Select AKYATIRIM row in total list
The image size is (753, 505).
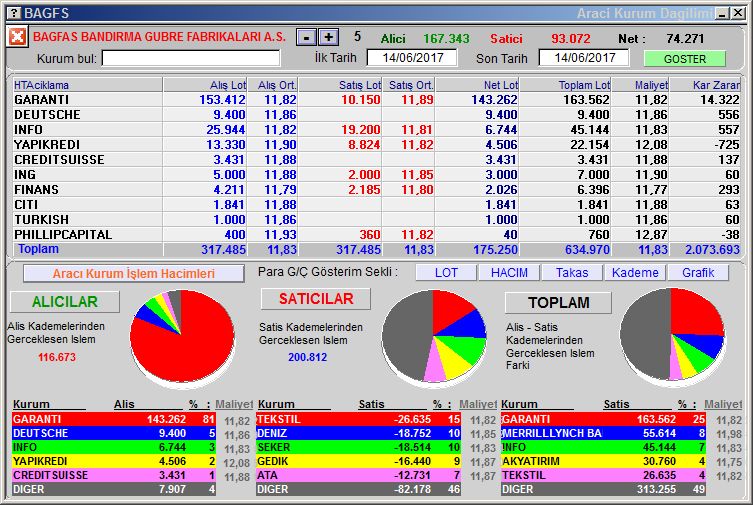[603, 461]
